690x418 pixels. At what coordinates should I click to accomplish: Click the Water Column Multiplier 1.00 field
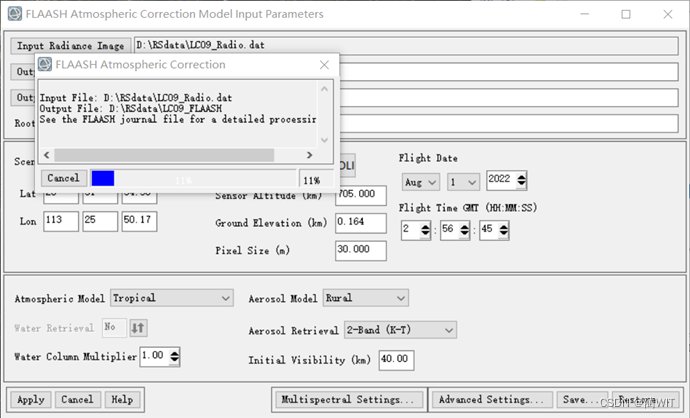pyautogui.click(x=155, y=356)
